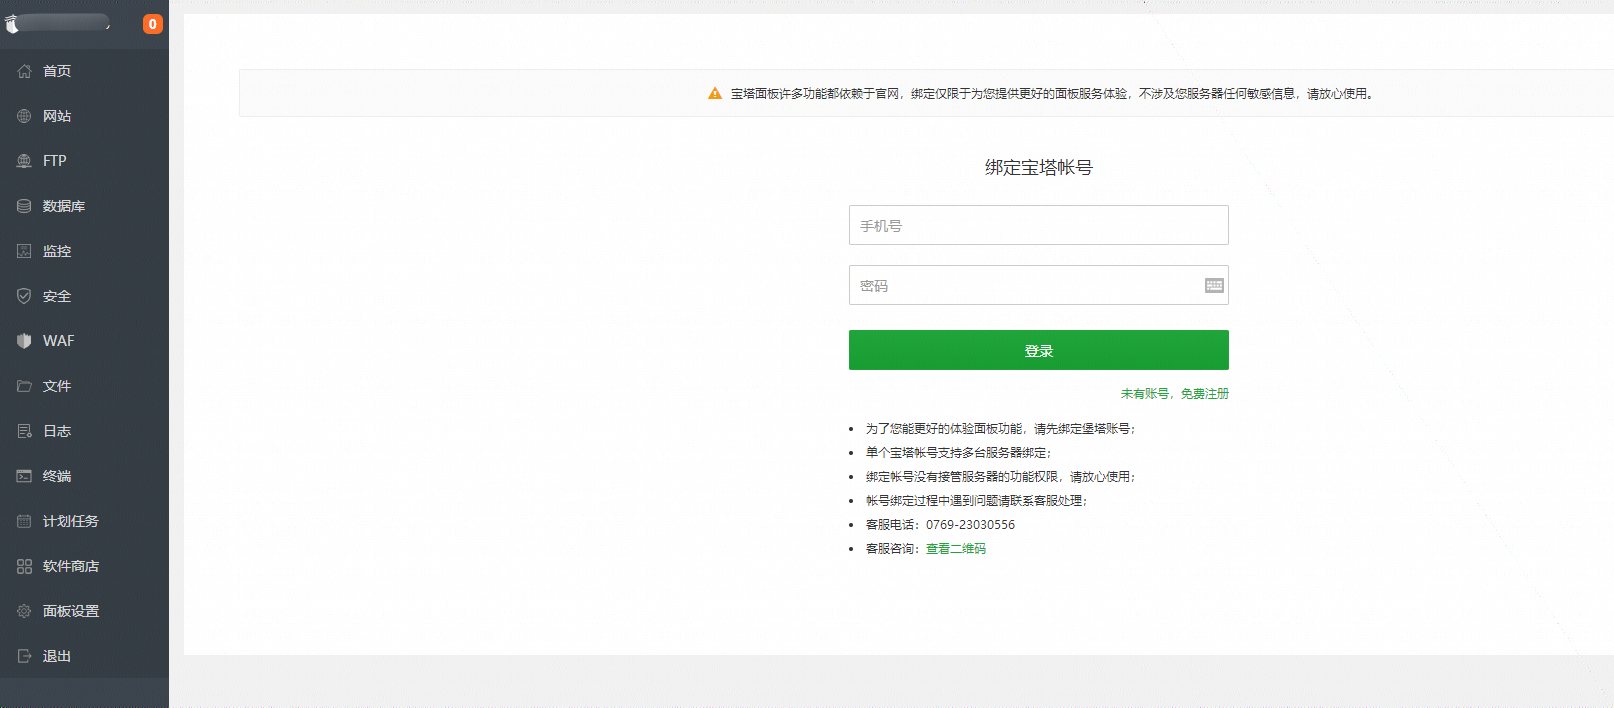1614x708 pixels.
Task: Click the grid icon beside 软件商店
Action: tap(24, 566)
